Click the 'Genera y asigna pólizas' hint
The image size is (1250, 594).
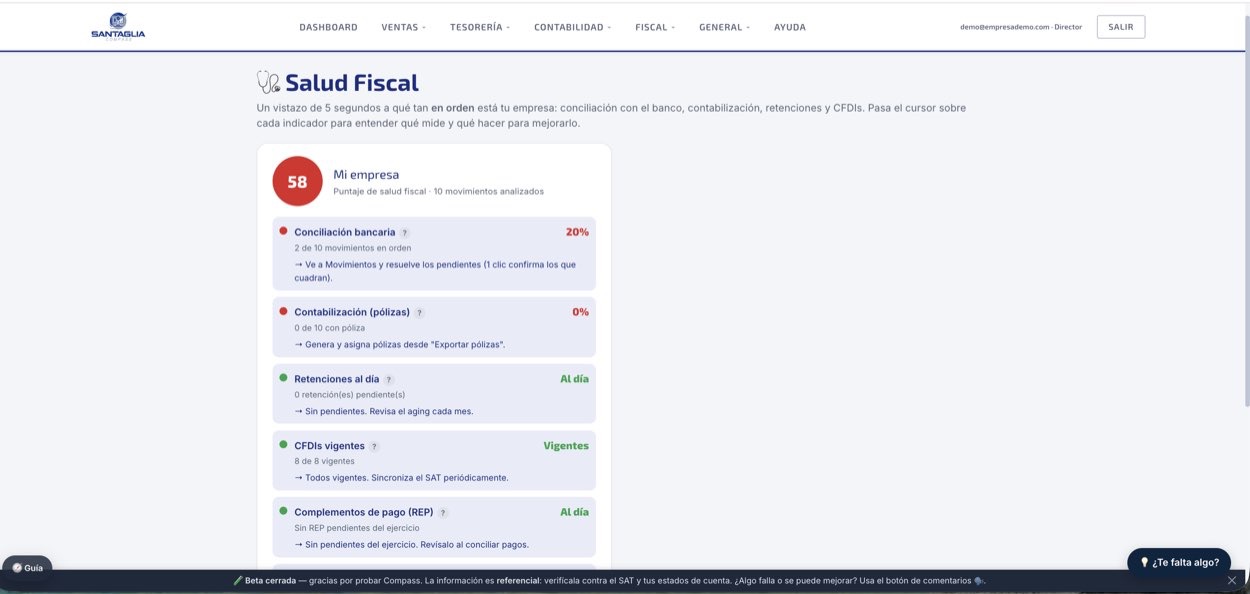400,344
